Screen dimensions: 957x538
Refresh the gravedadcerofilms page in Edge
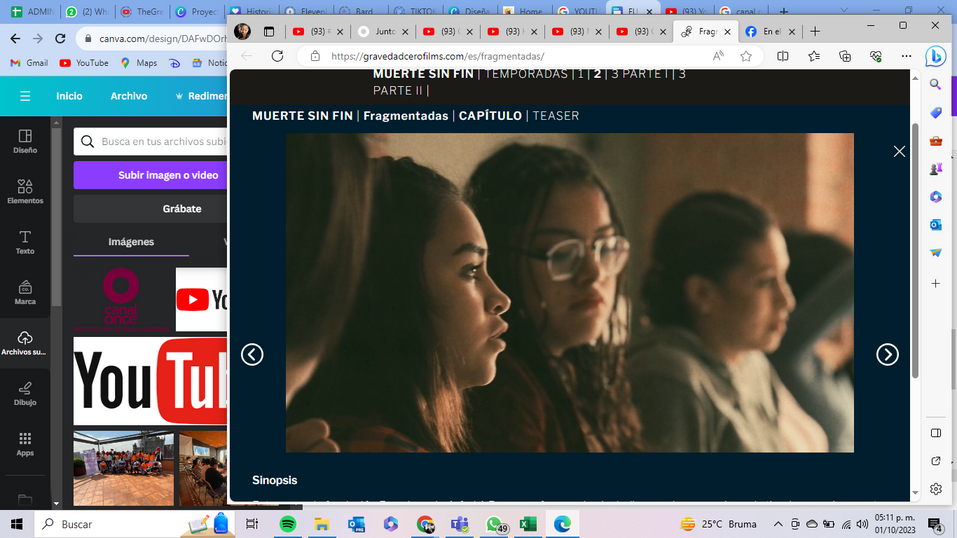[277, 56]
